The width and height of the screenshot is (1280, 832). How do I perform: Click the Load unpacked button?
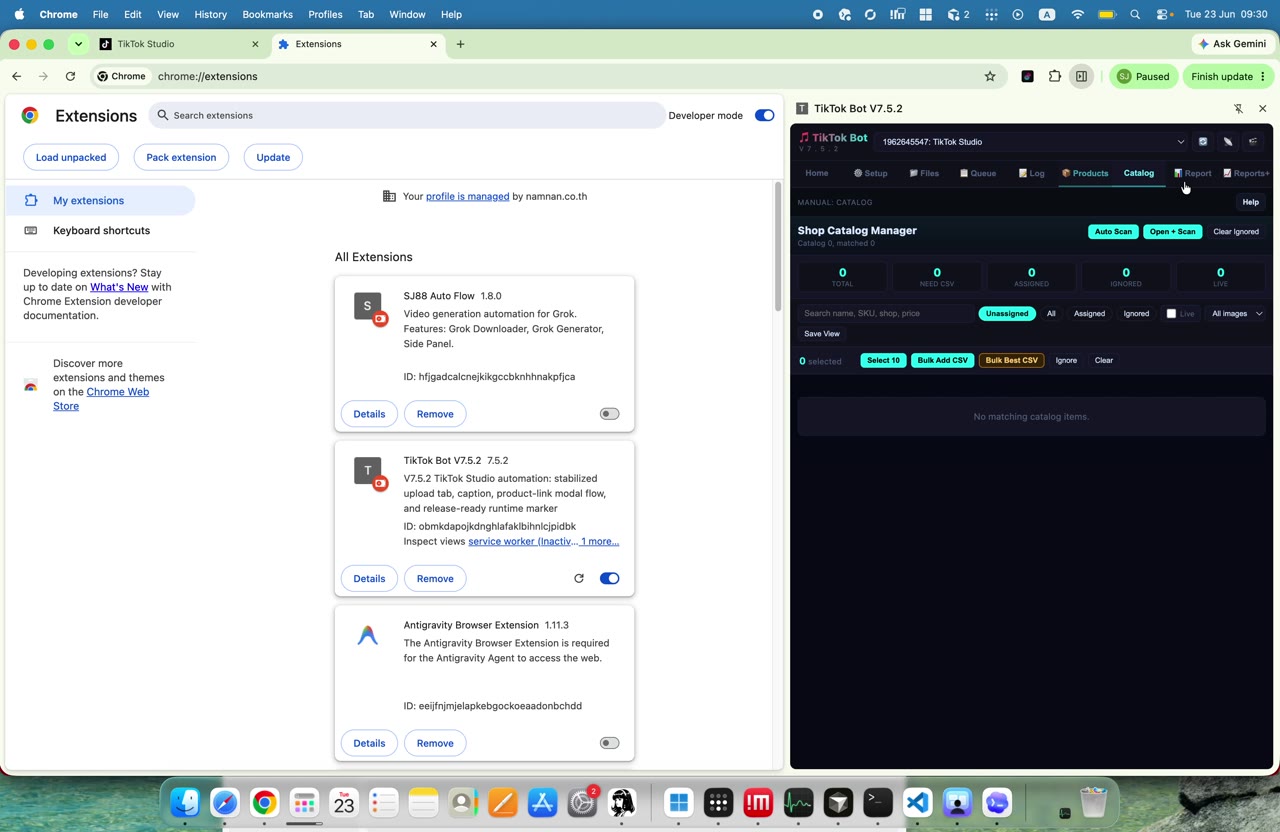[x=71, y=157]
